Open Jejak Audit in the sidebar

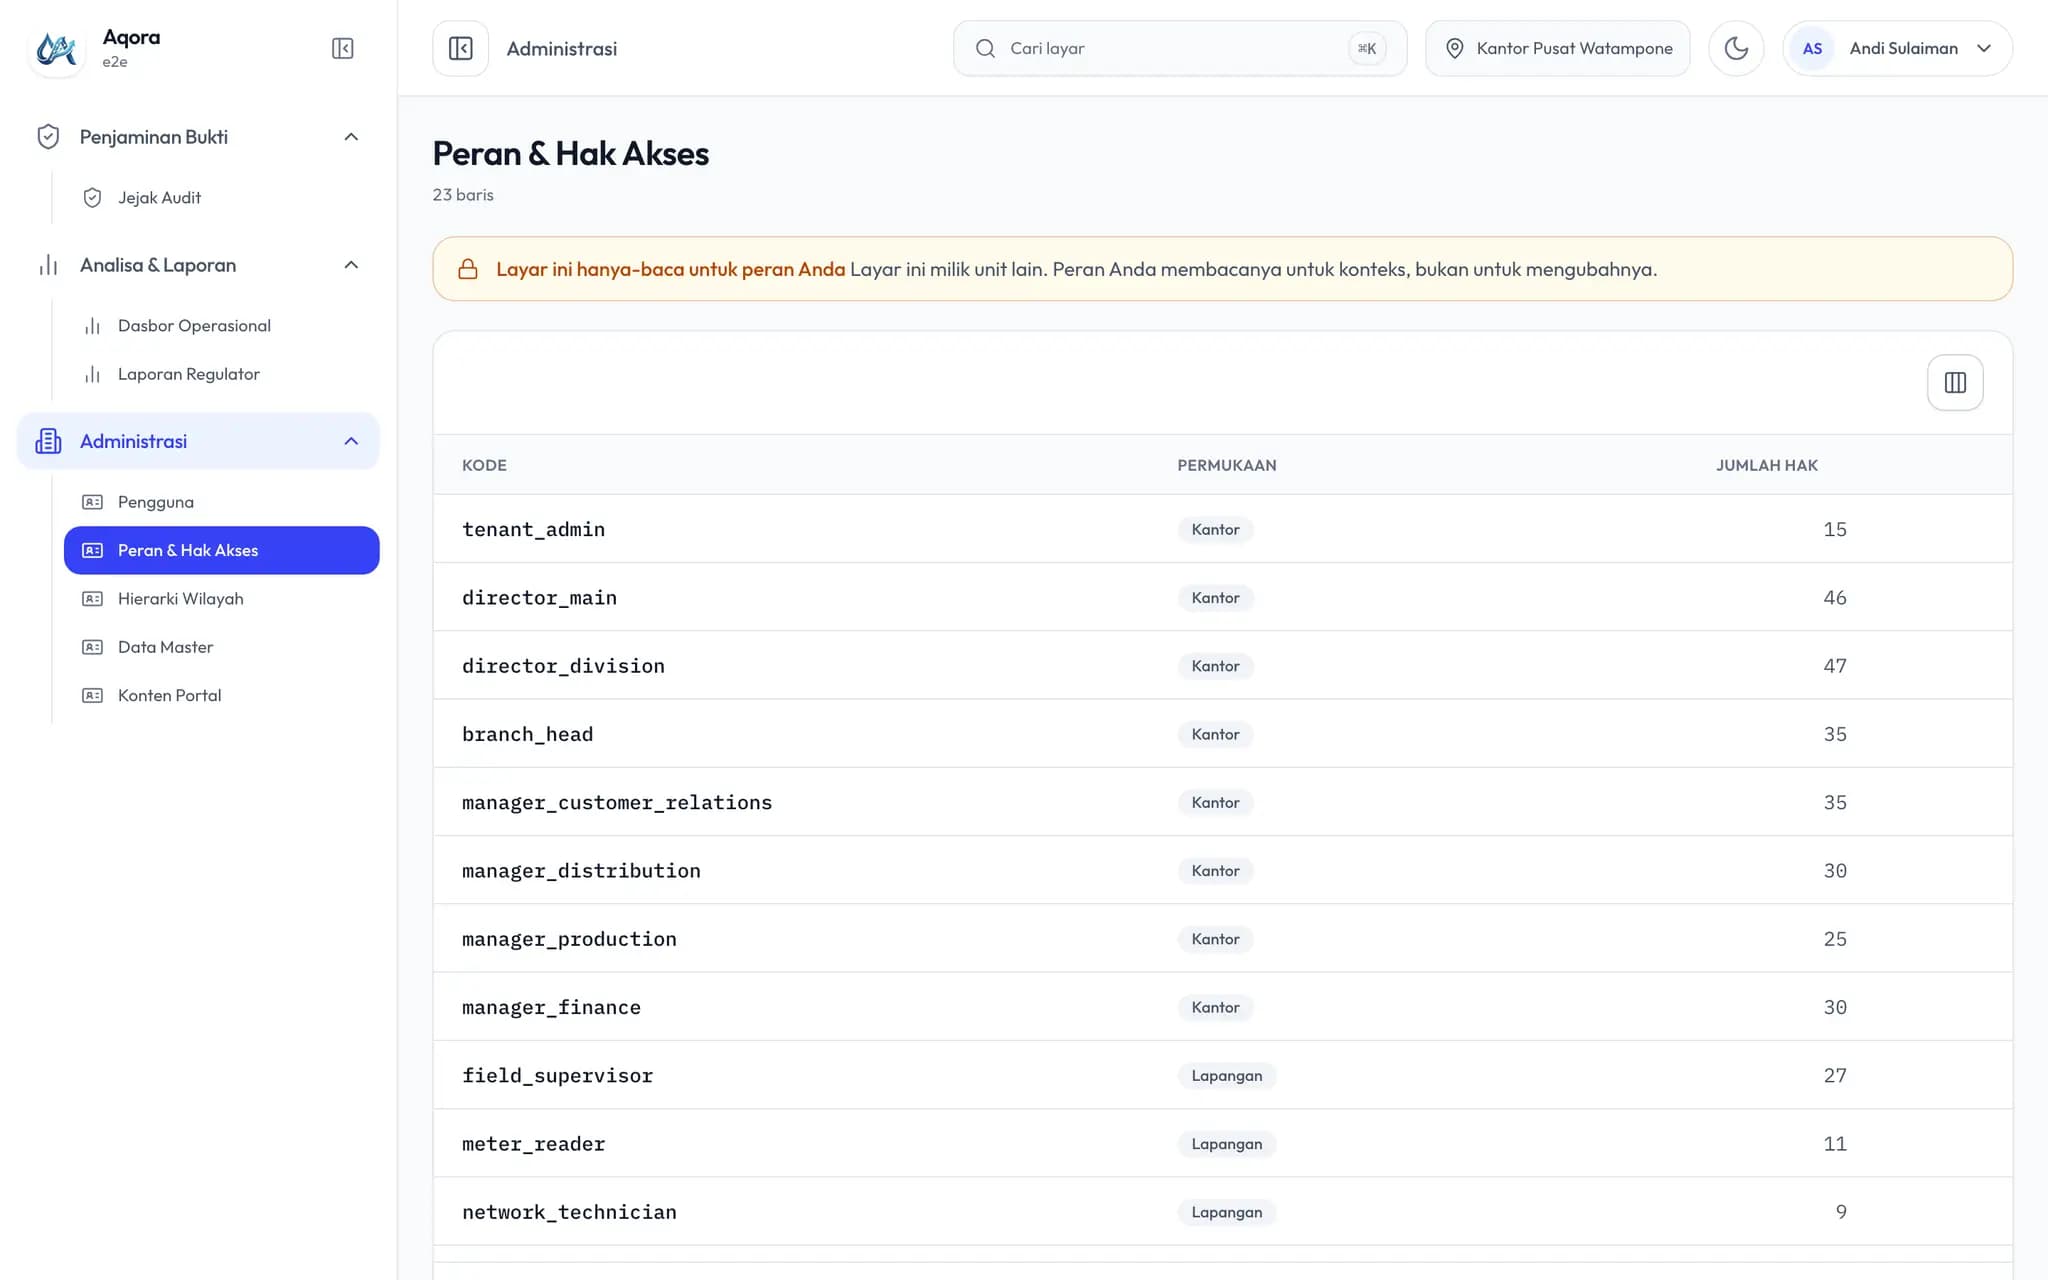click(x=221, y=198)
